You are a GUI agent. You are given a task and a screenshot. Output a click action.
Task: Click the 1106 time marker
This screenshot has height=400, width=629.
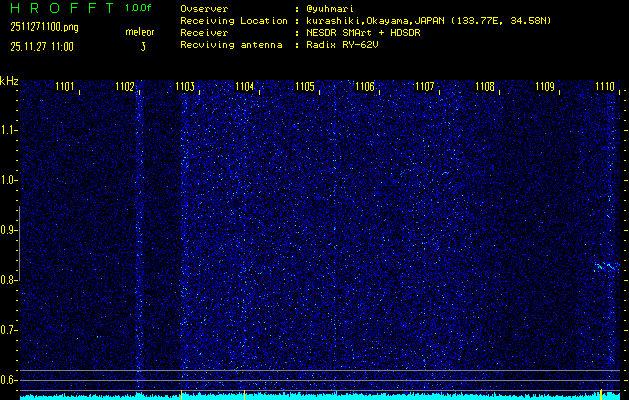tap(365, 87)
